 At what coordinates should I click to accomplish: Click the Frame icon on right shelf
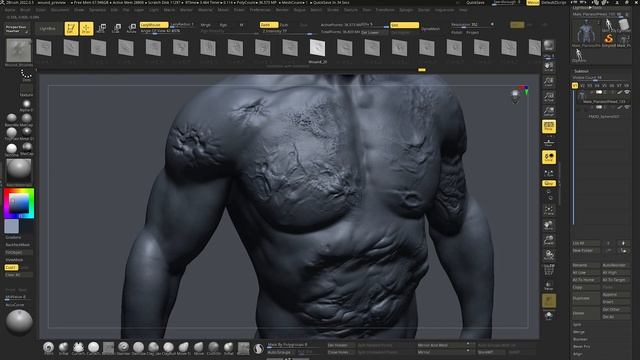pos(549,211)
